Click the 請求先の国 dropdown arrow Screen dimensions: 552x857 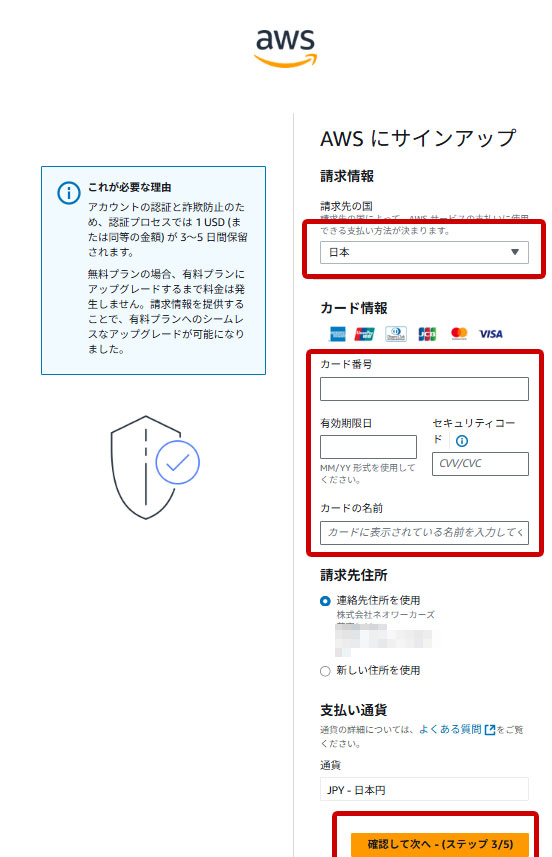pos(515,252)
